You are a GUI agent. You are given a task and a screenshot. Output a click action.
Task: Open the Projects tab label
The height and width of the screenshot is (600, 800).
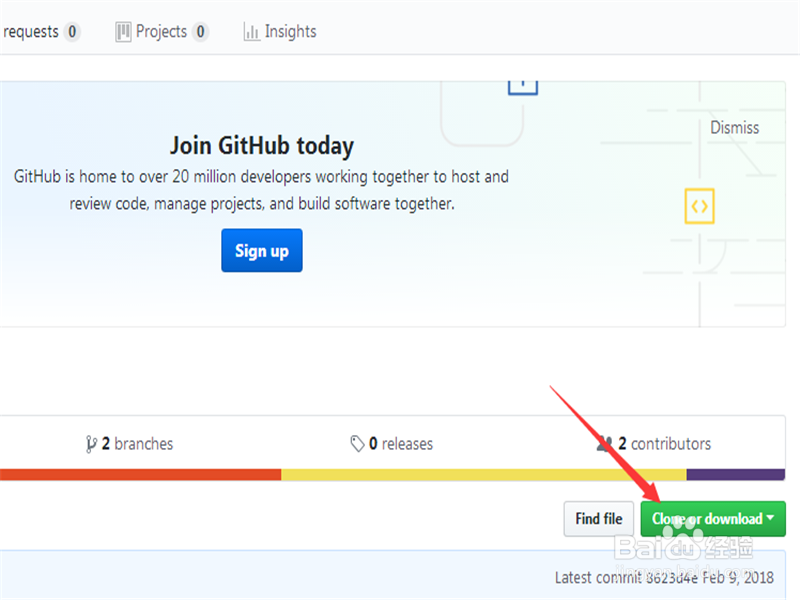pos(161,32)
